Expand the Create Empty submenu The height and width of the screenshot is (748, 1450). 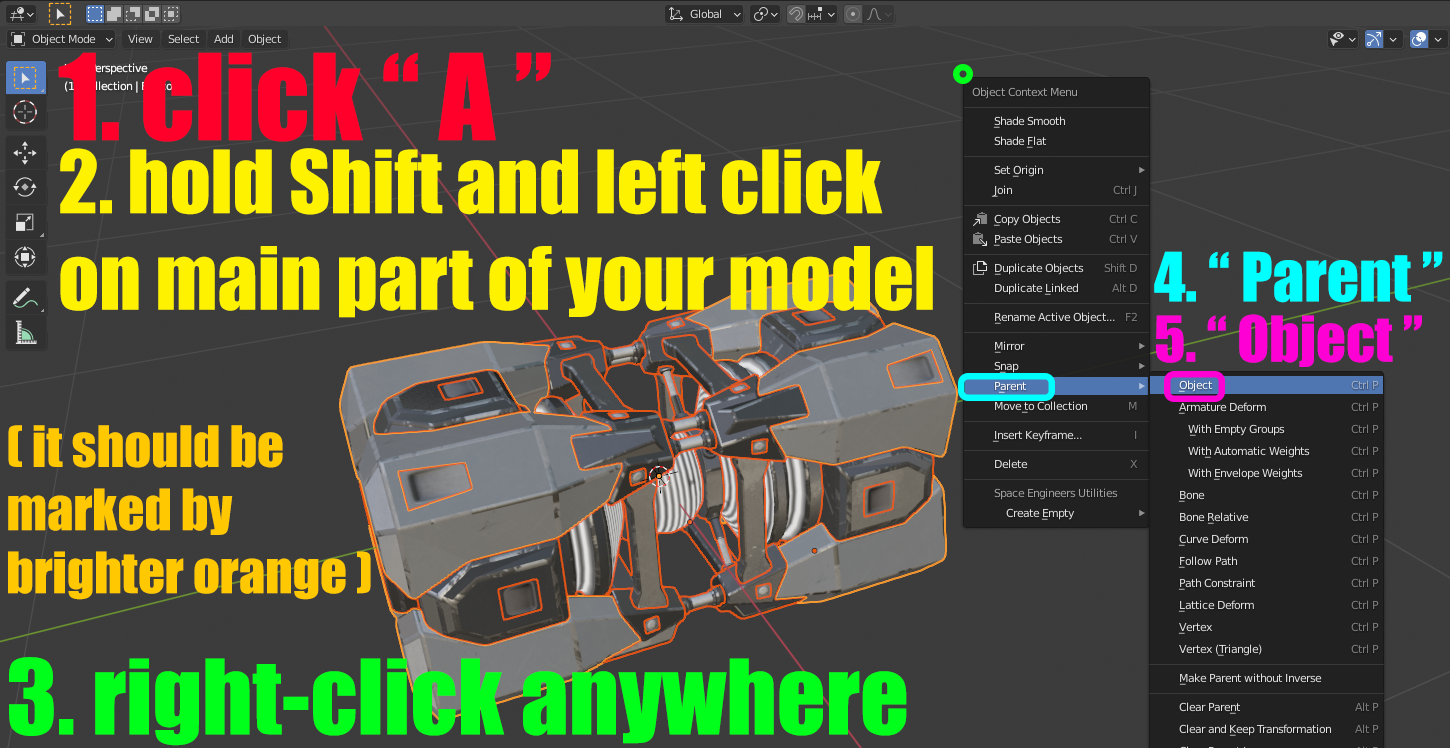pos(1056,513)
